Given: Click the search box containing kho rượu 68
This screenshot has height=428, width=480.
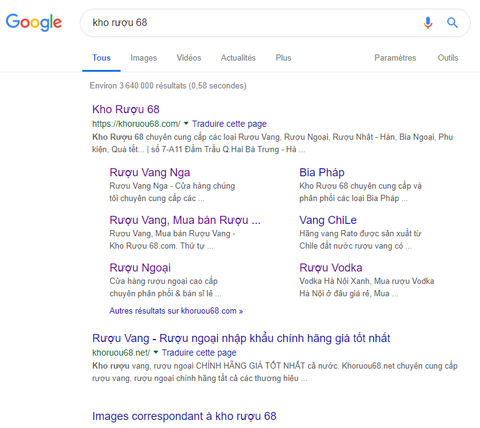Looking at the screenshot, I should pos(275,23).
